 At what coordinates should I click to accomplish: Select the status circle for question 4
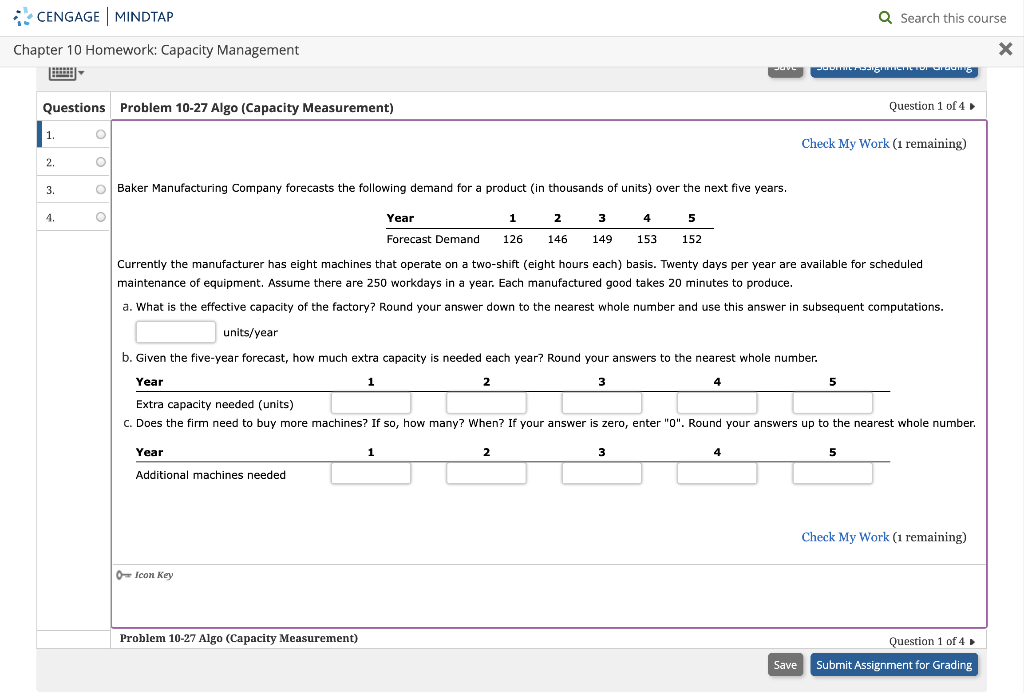pyautogui.click(x=100, y=215)
